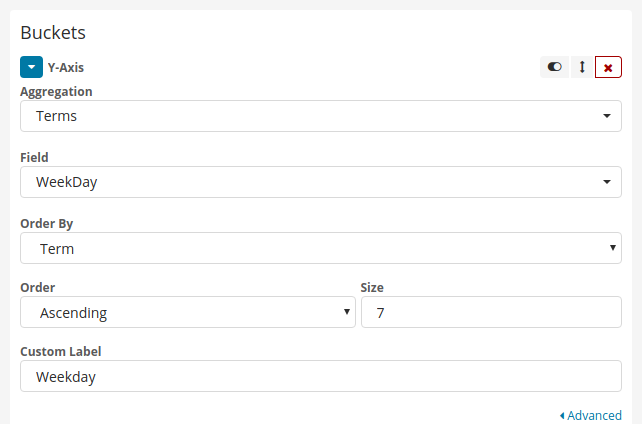
Task: Click the Custom Label caption
Action: point(60,351)
